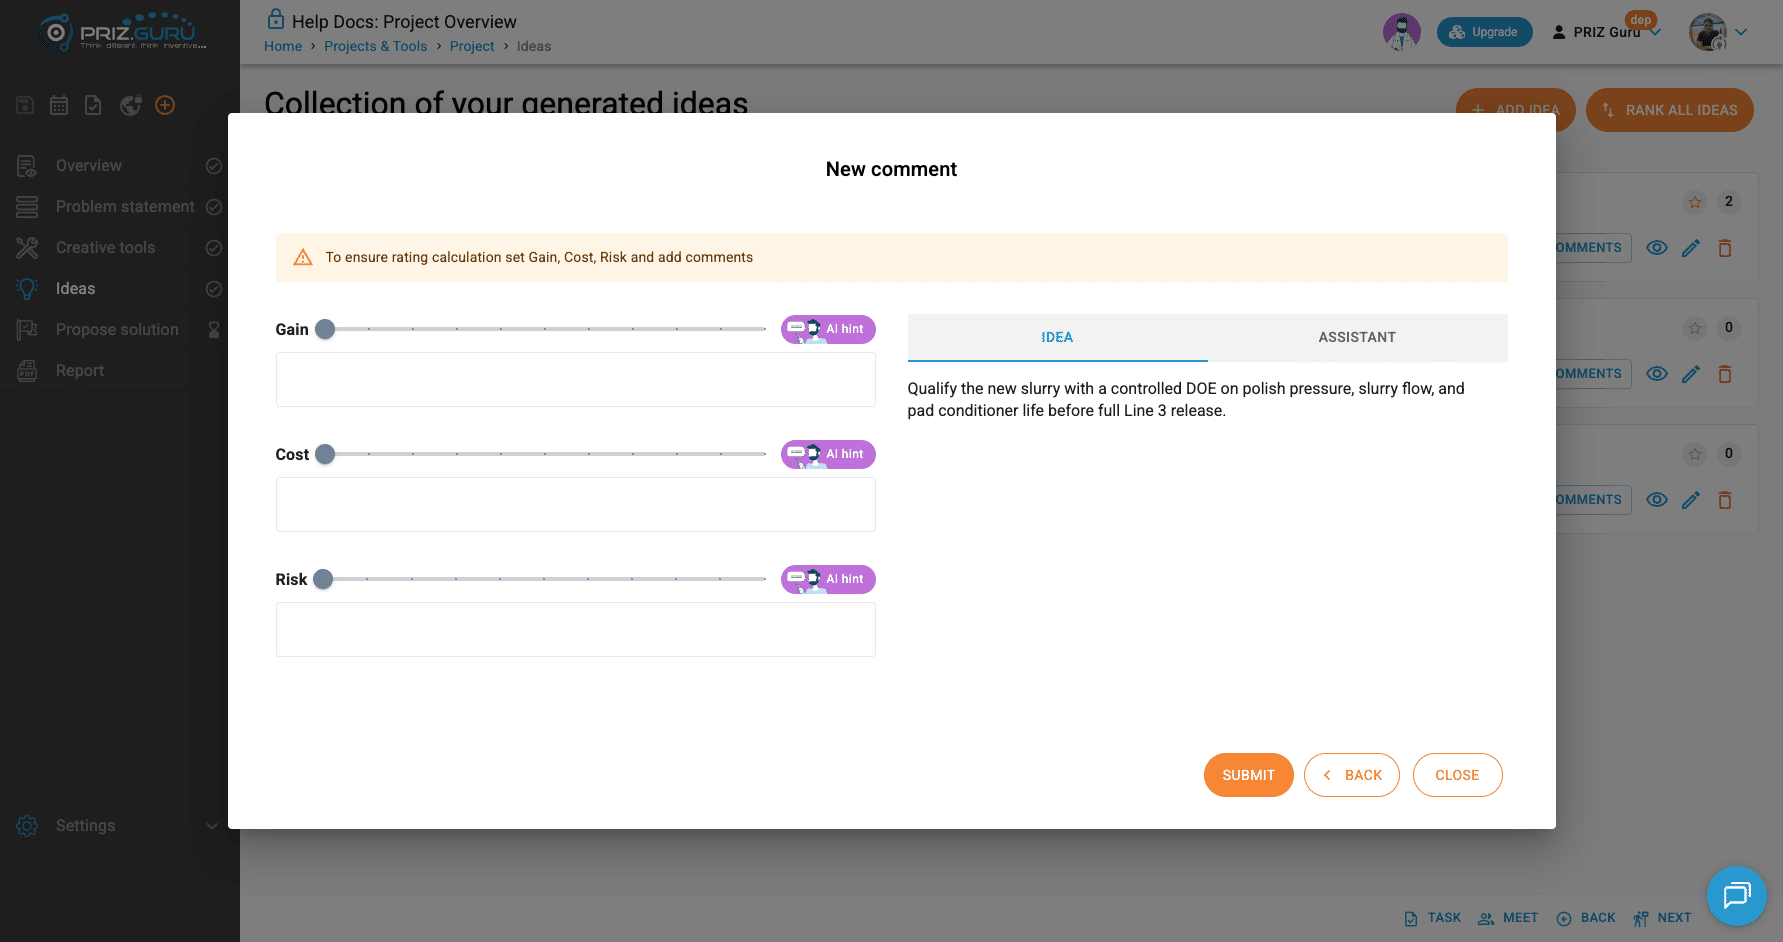Click the PRIZ.GURU logo
The height and width of the screenshot is (942, 1783).
121,32
